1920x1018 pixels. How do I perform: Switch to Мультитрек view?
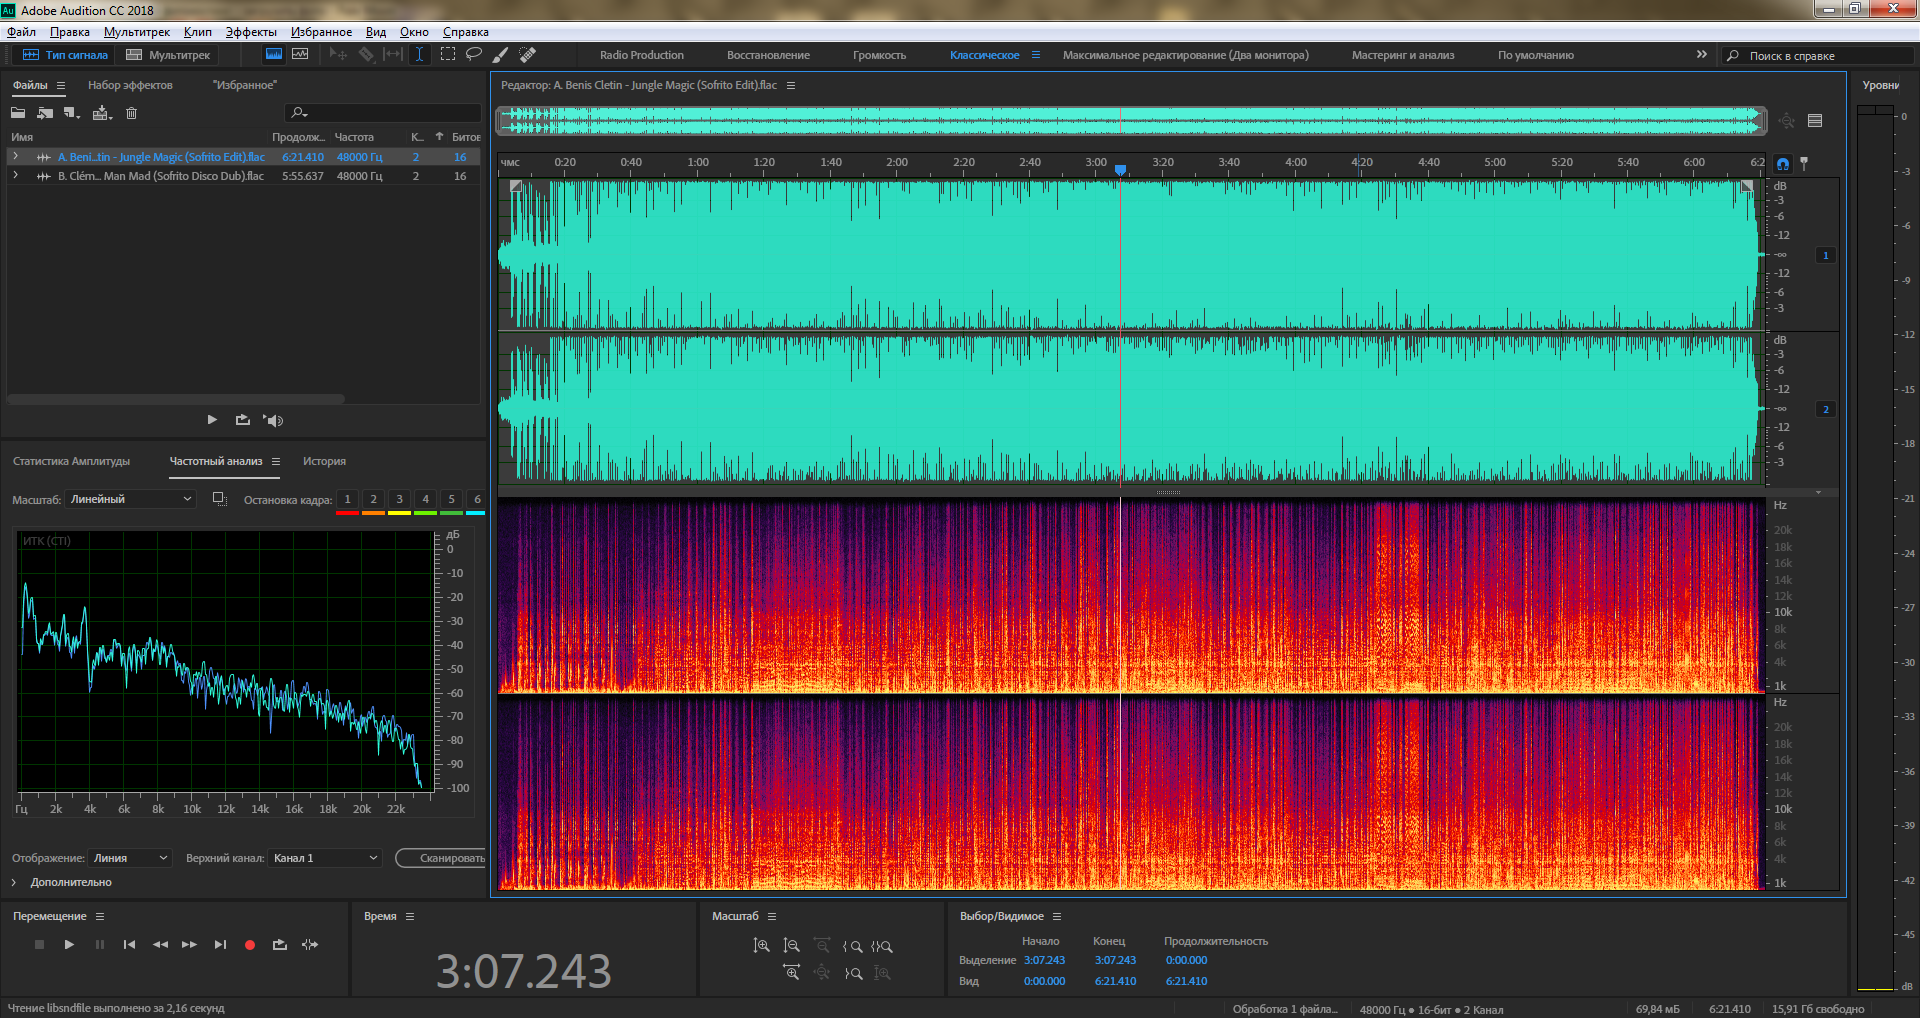pyautogui.click(x=169, y=55)
